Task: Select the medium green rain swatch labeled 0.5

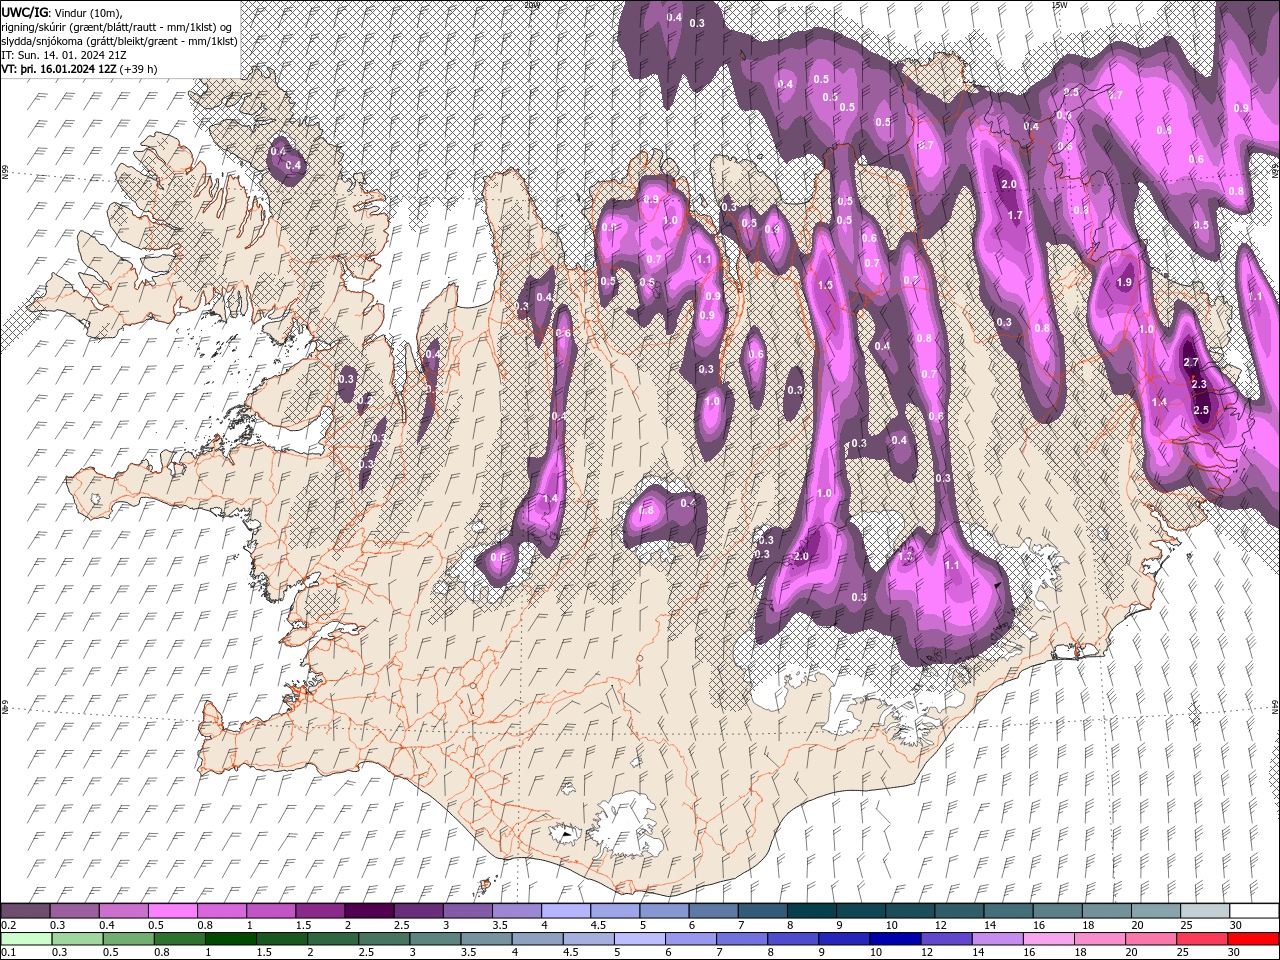Action: point(128,938)
